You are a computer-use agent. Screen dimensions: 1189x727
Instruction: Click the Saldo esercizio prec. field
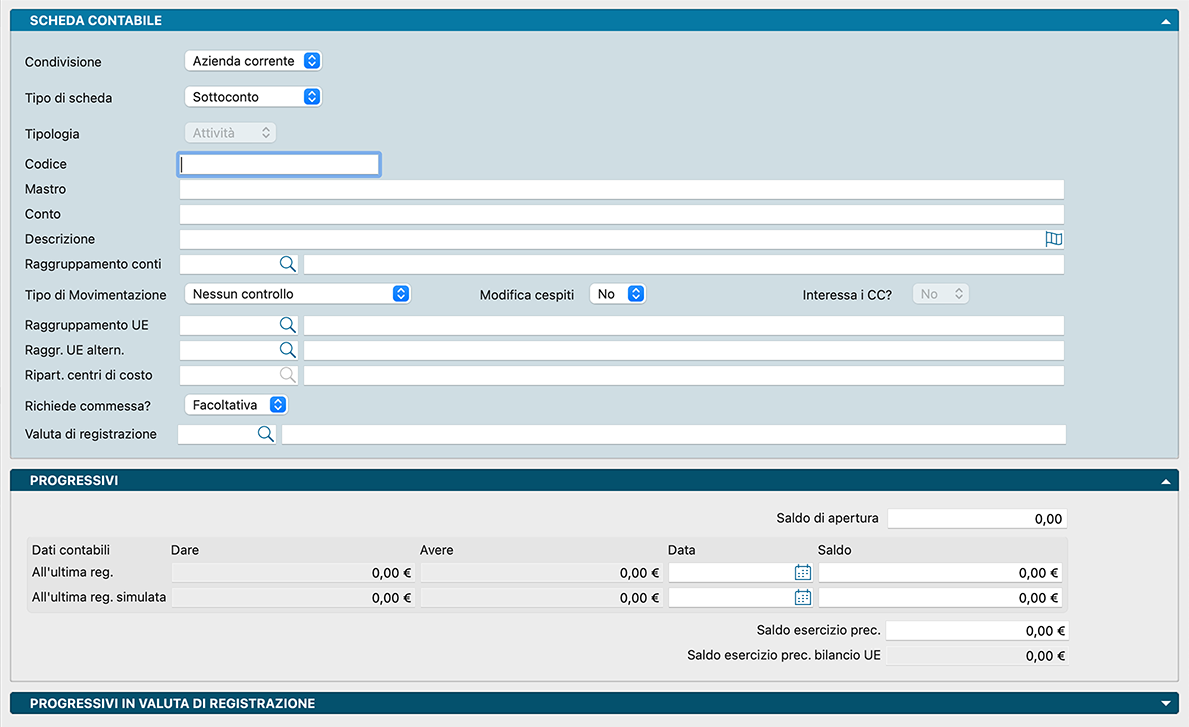[976, 631]
